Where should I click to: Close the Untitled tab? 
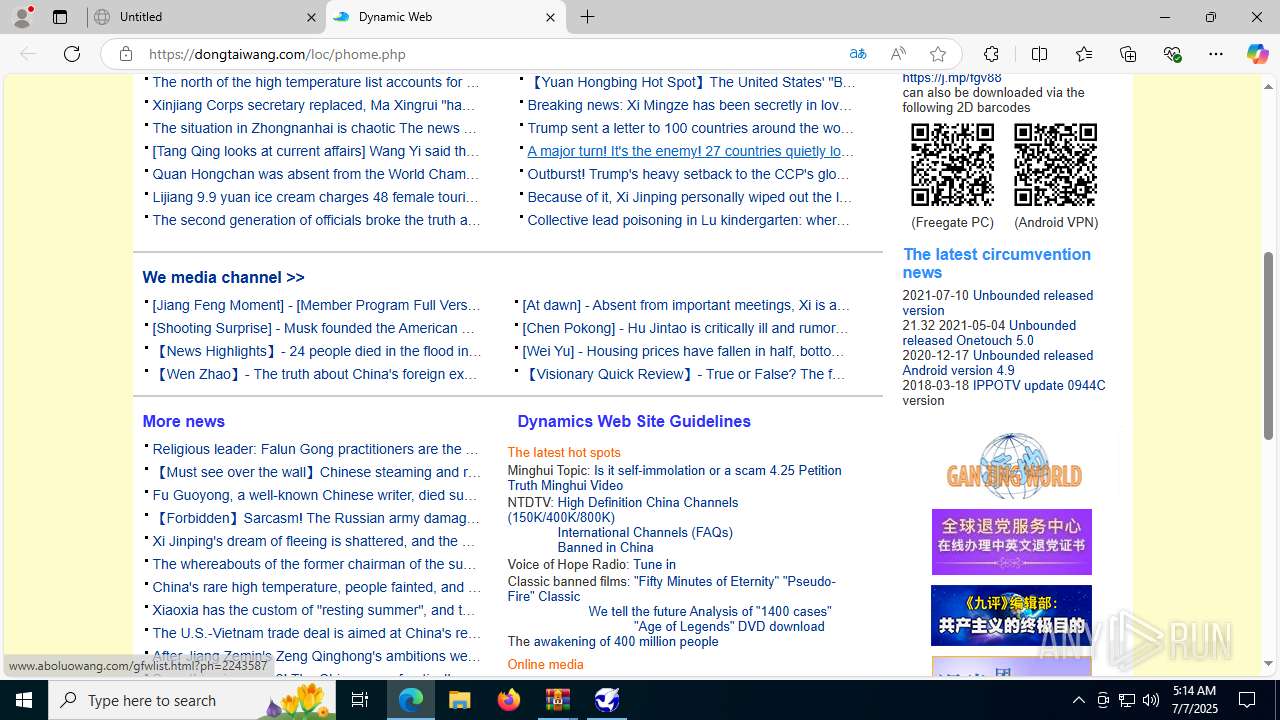(311, 17)
